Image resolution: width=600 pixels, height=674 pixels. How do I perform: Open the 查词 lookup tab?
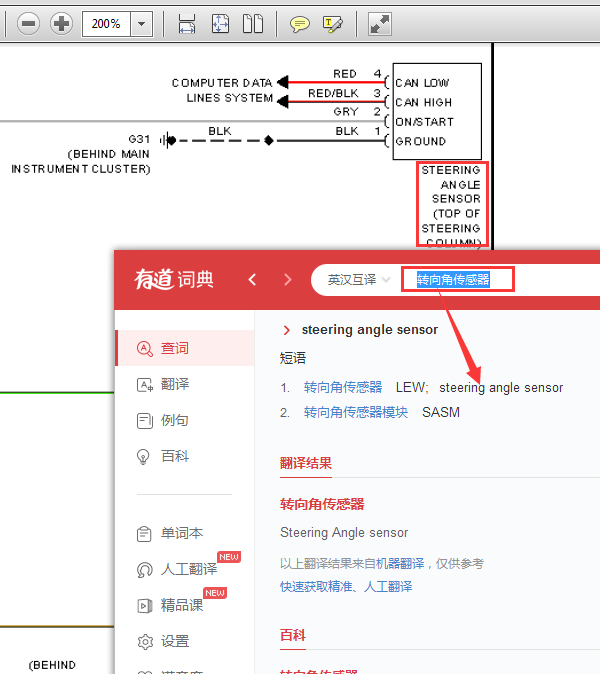pyautogui.click(x=185, y=348)
